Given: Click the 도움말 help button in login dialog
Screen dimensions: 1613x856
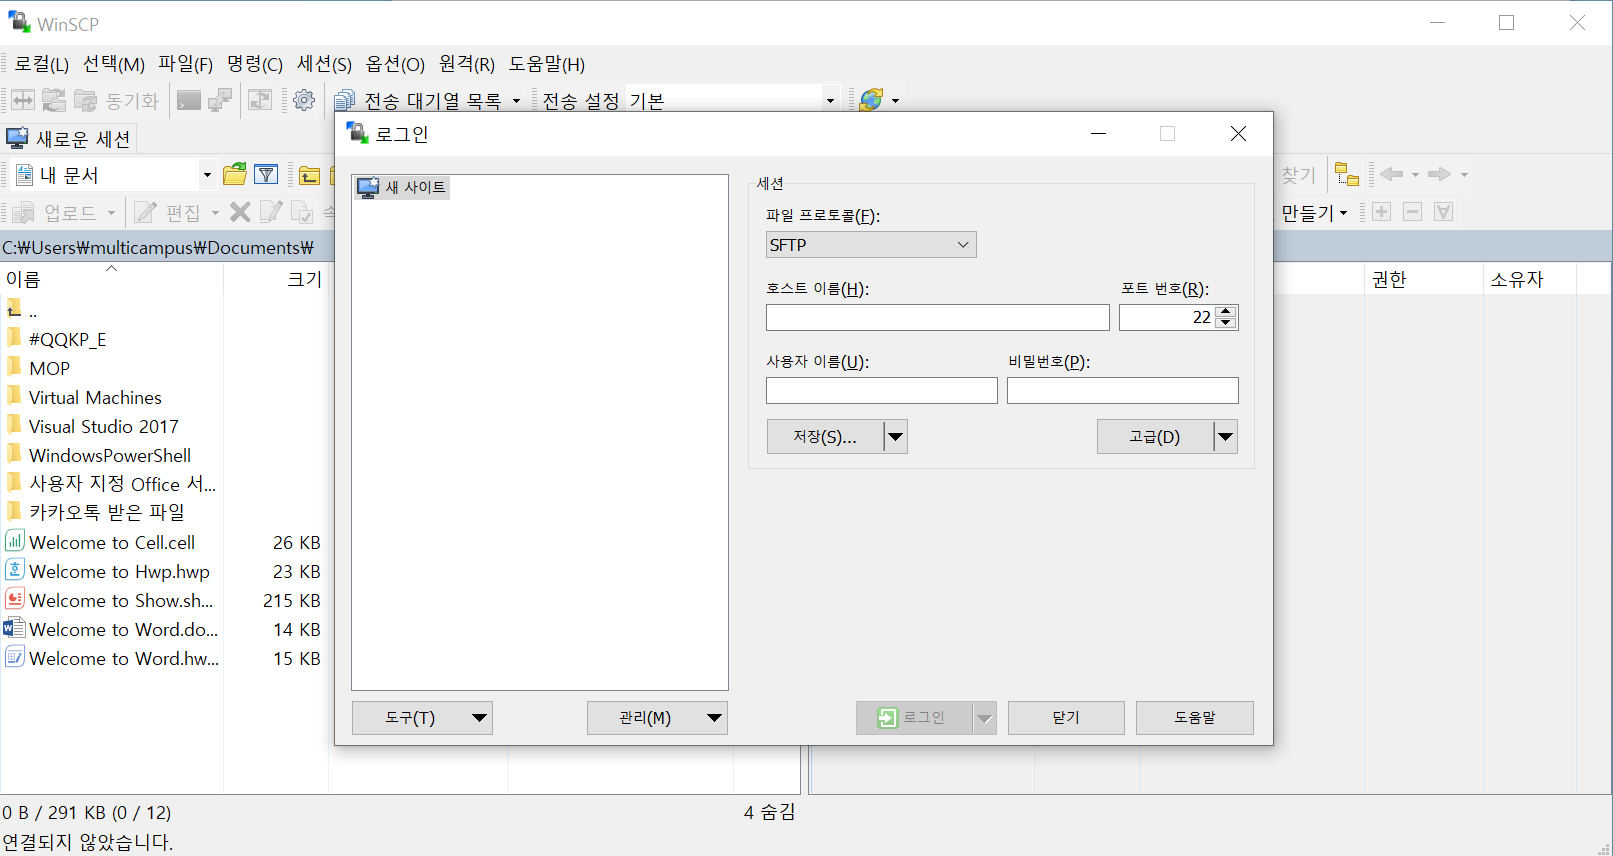Looking at the screenshot, I should 1195,718.
